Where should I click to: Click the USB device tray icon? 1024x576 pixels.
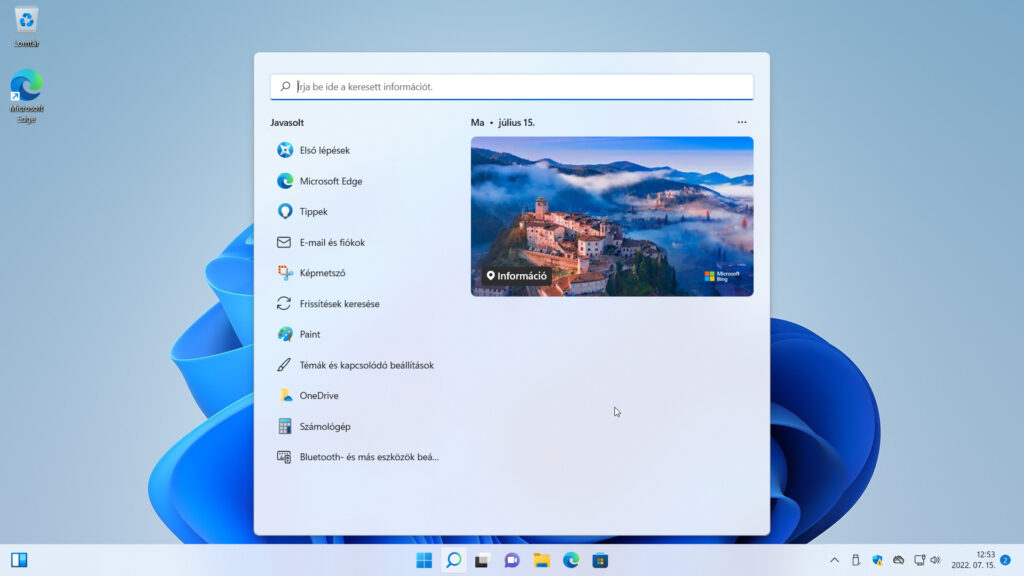click(856, 560)
